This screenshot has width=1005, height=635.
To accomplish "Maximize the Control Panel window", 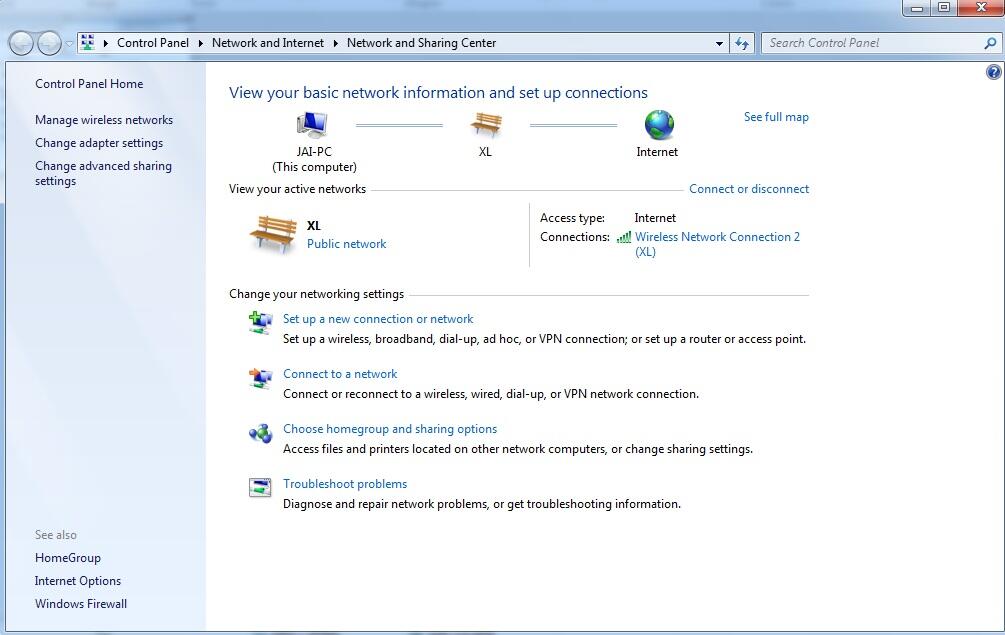I will [944, 8].
